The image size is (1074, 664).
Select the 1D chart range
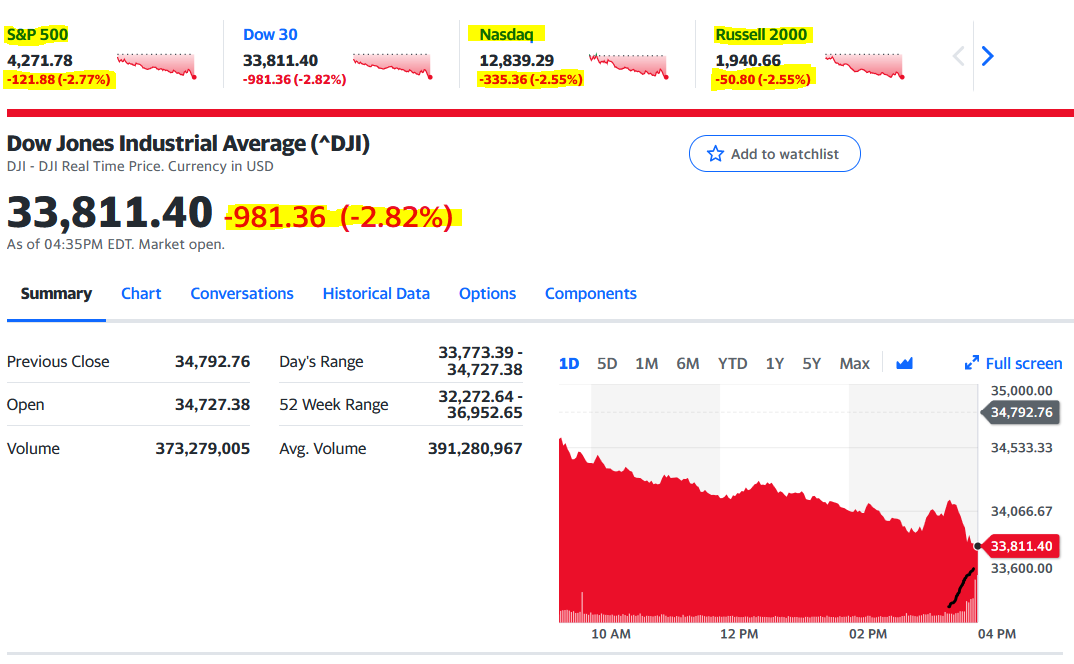(x=569, y=364)
